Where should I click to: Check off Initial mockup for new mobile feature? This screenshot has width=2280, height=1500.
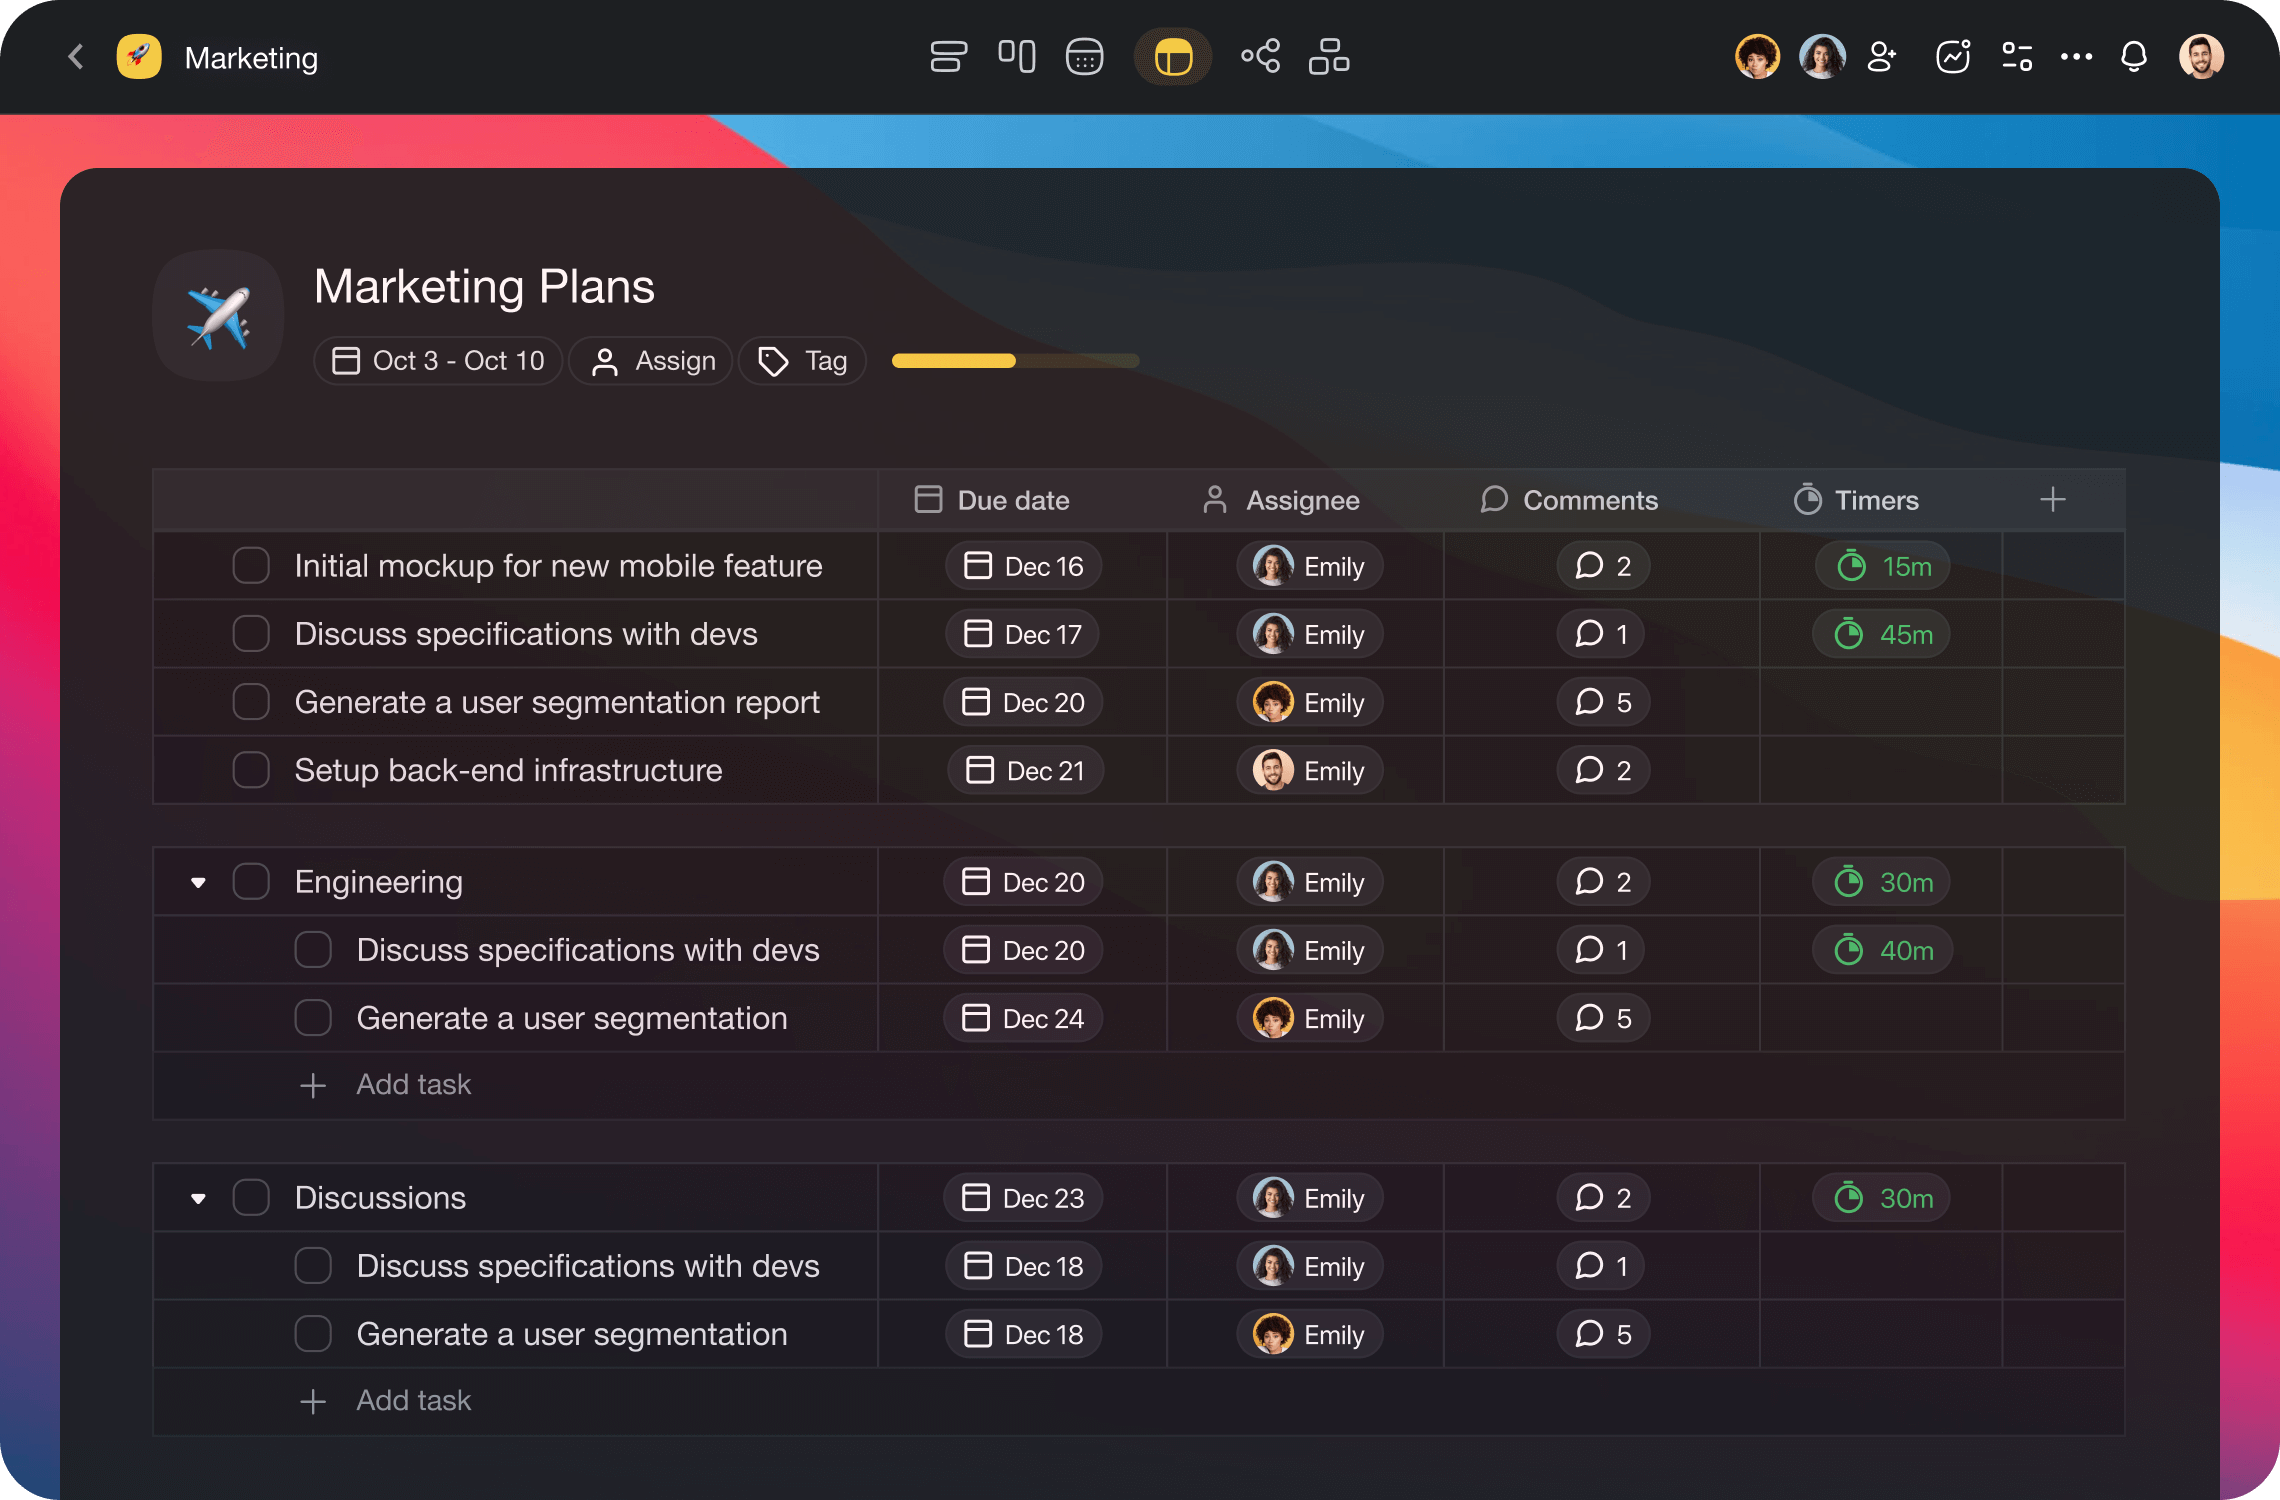pyautogui.click(x=251, y=566)
